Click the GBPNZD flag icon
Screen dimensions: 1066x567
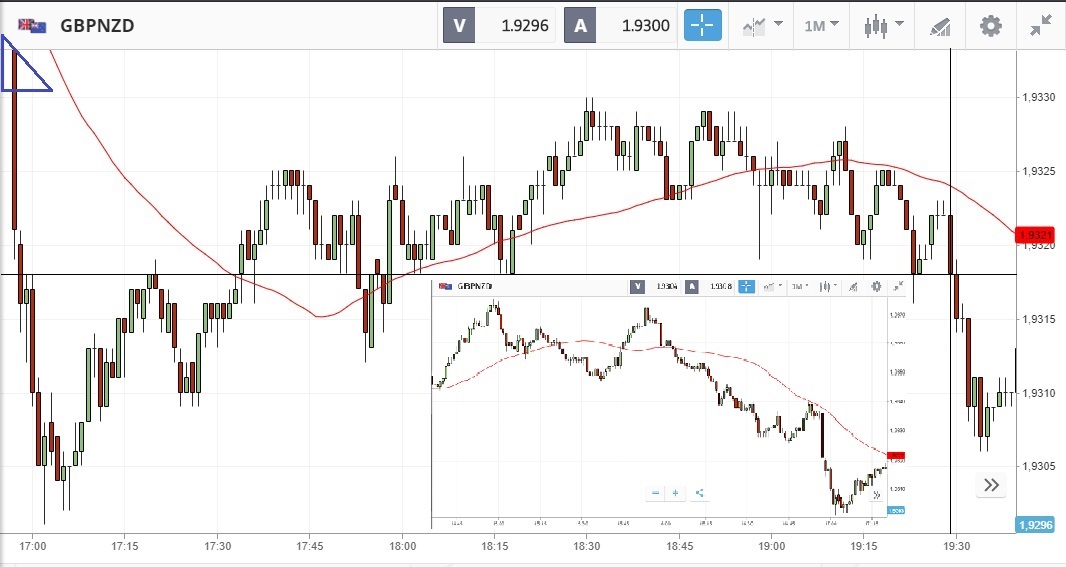point(28,26)
